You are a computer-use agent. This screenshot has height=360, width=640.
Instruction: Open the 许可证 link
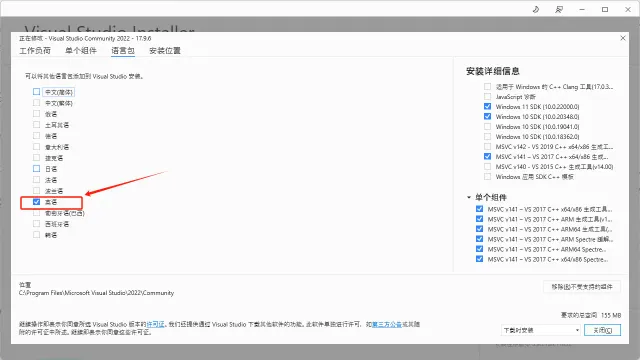155,324
